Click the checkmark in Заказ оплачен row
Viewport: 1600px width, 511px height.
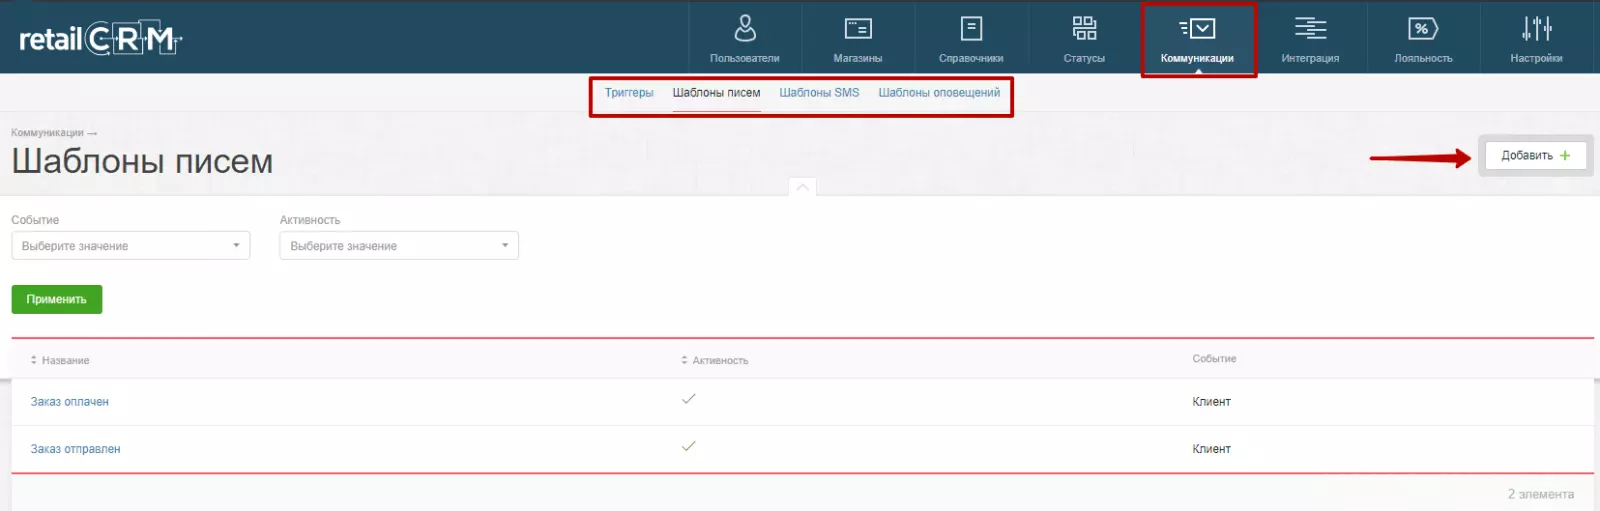pos(688,399)
